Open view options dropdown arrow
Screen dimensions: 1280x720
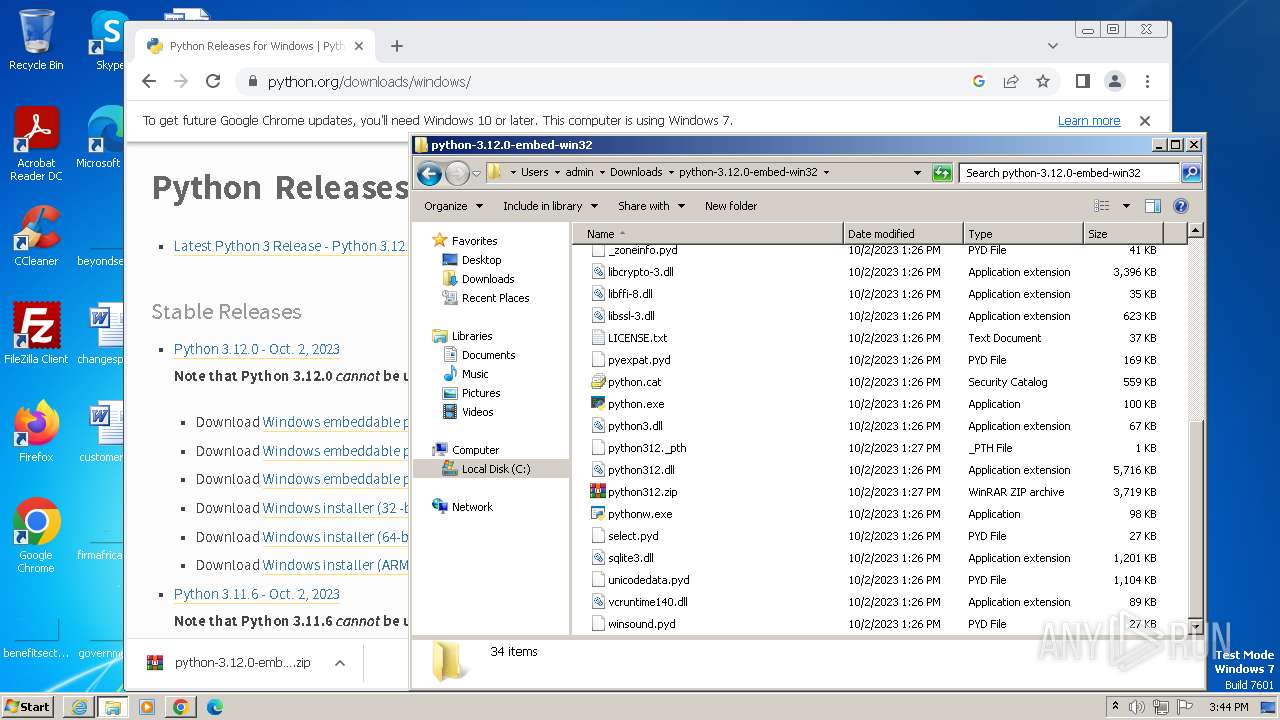[1125, 206]
